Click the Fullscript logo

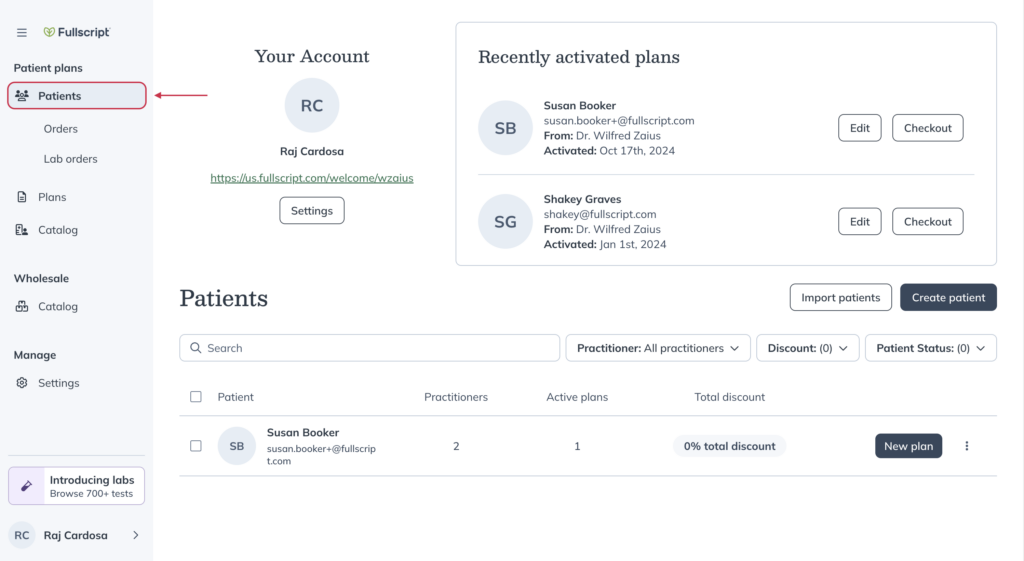pos(76,32)
